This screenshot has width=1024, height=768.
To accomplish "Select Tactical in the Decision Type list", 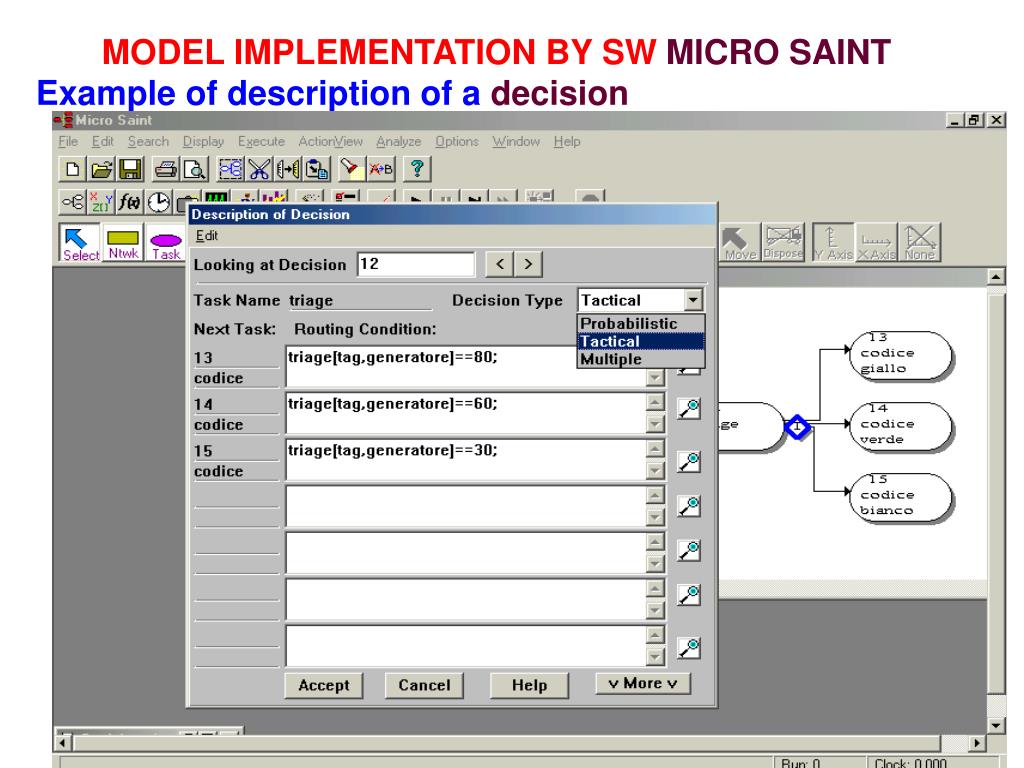I will (641, 342).
